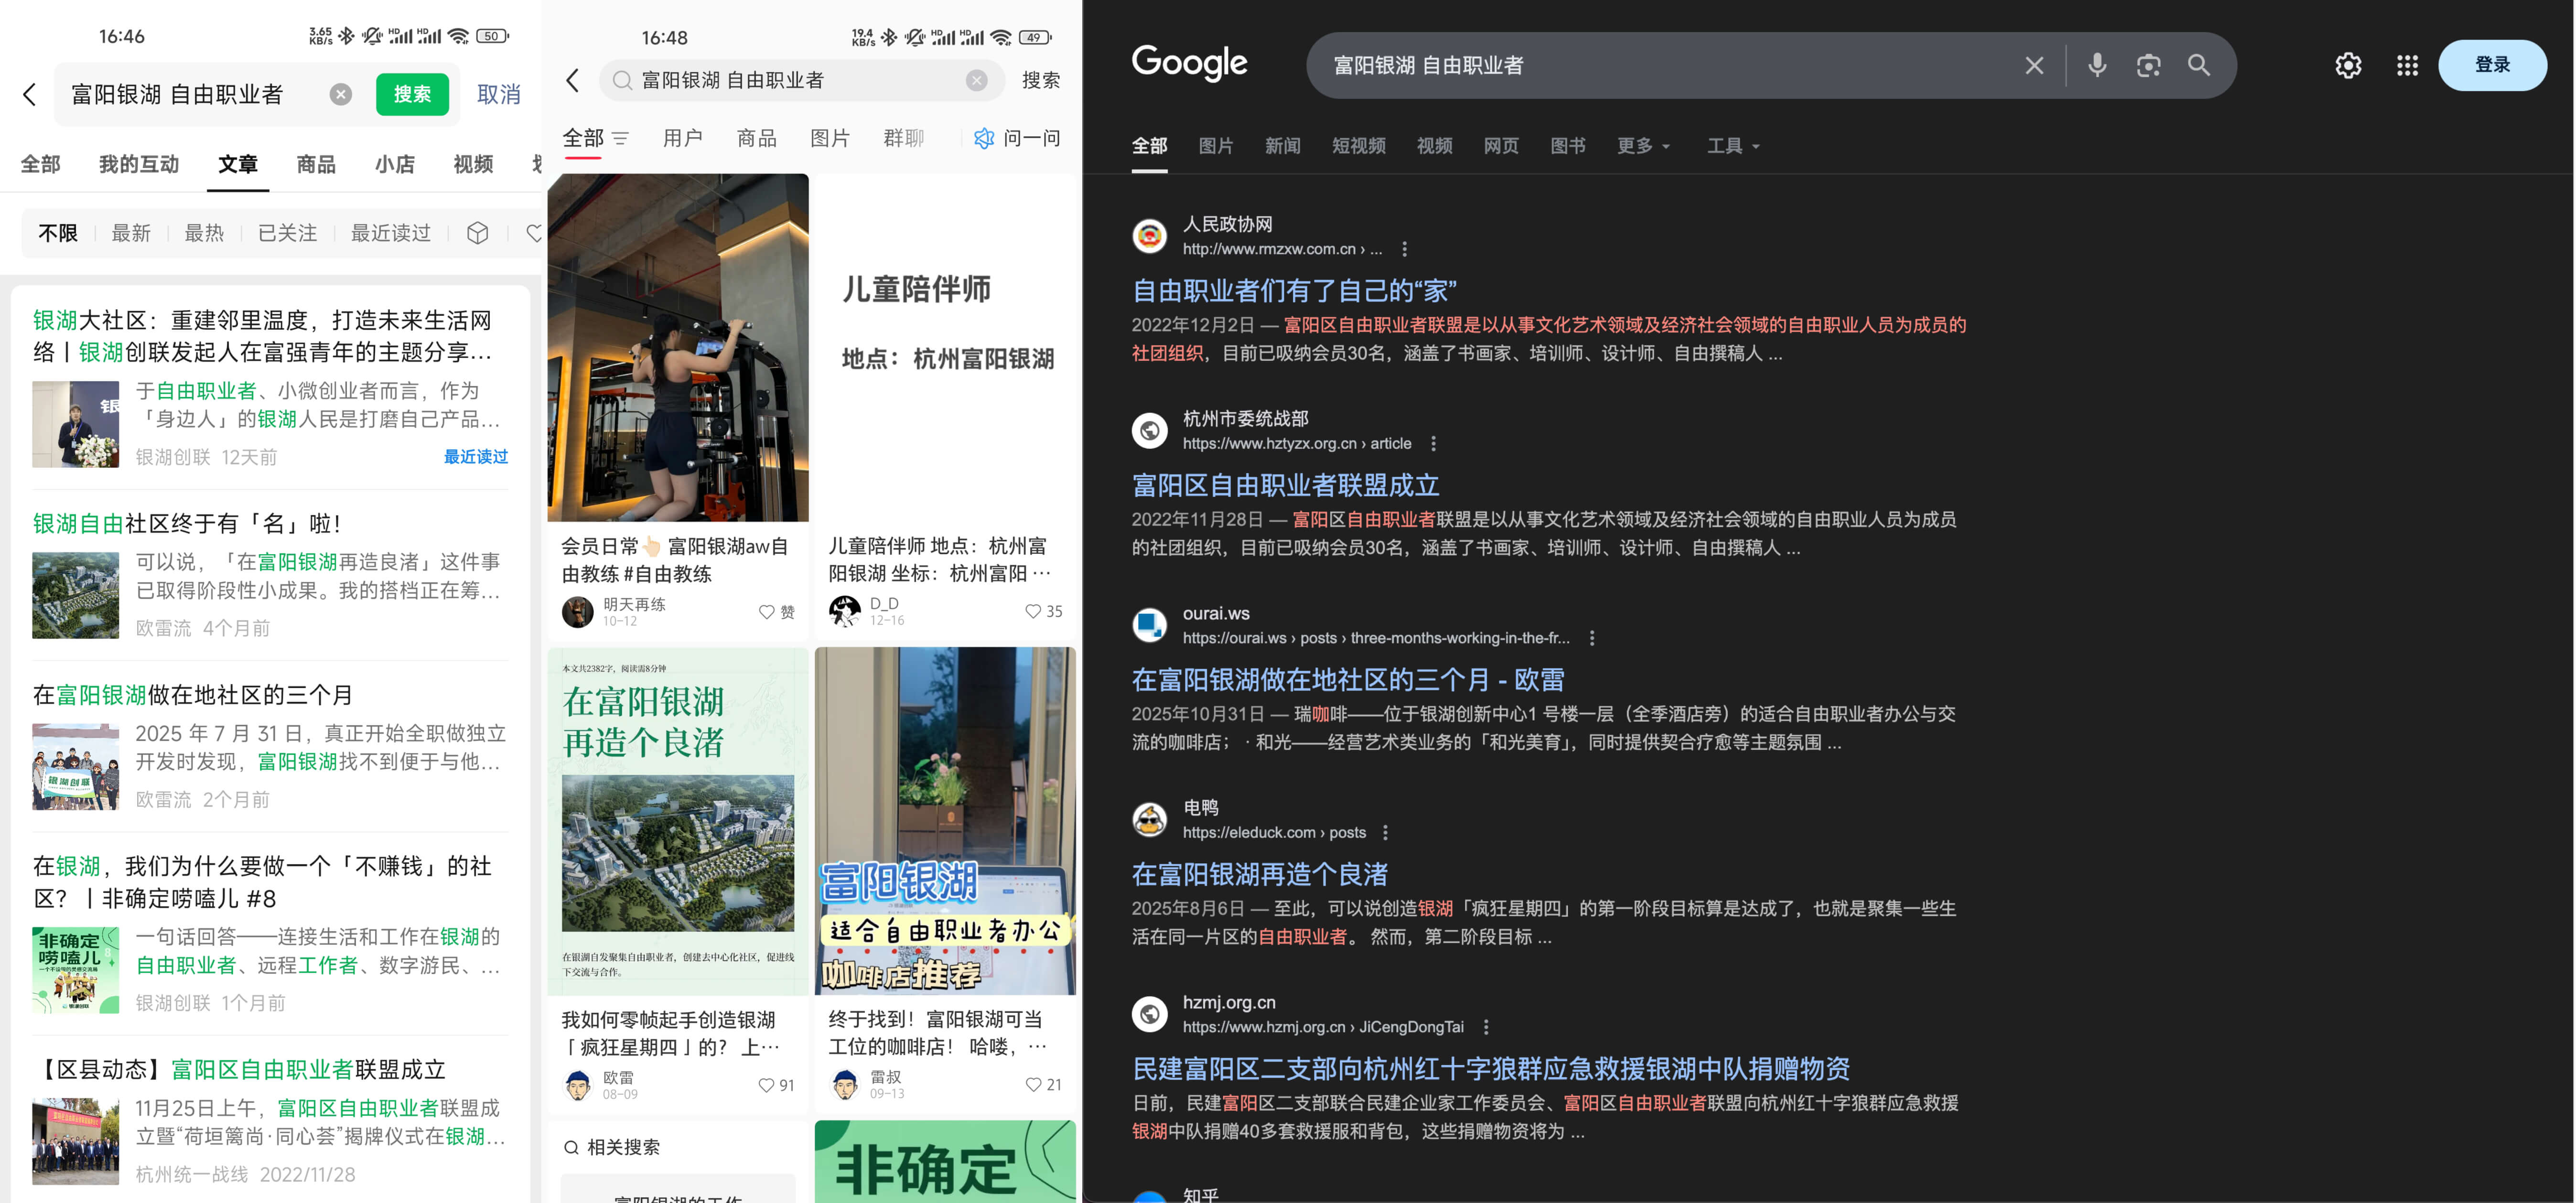Open options menu for 人民政协网 result
The height and width of the screenshot is (1203, 2576).
point(1404,249)
